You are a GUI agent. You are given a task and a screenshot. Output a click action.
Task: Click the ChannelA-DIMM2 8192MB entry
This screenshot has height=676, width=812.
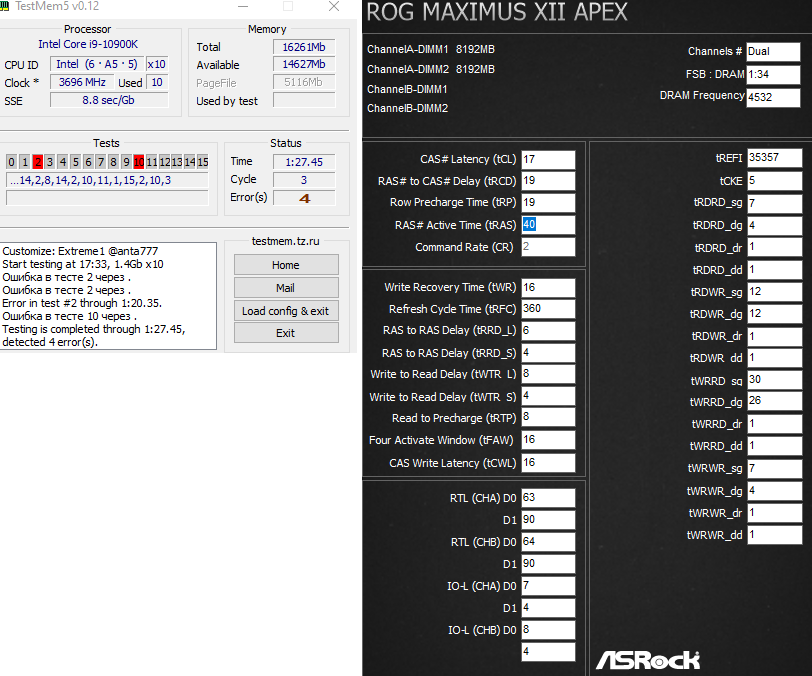pos(431,69)
